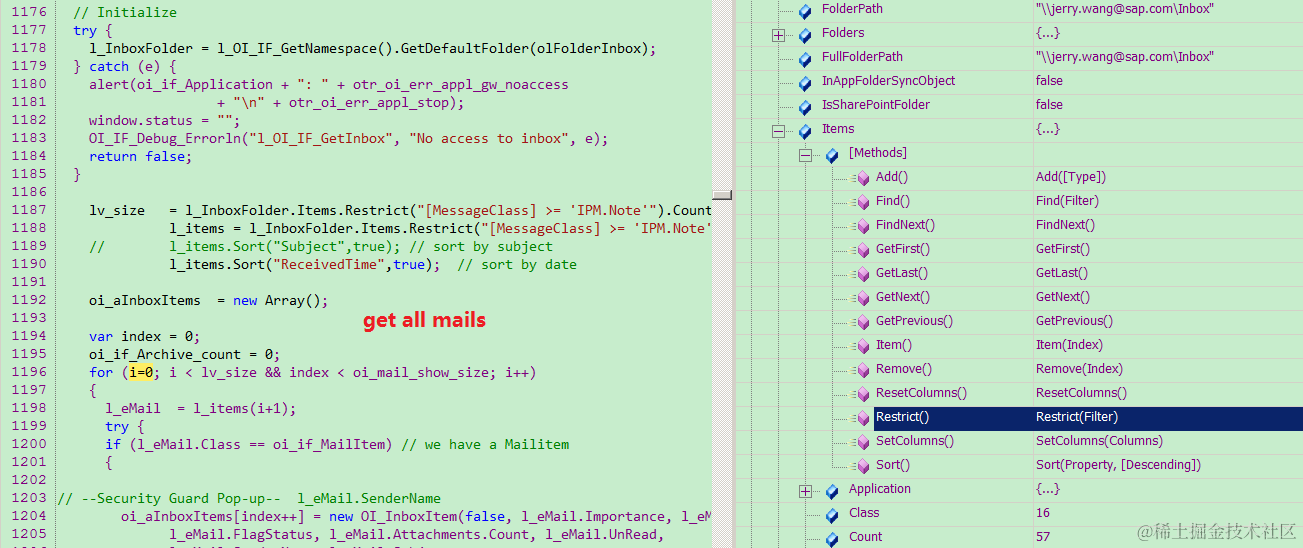Select the Item() method name

pos(894,345)
